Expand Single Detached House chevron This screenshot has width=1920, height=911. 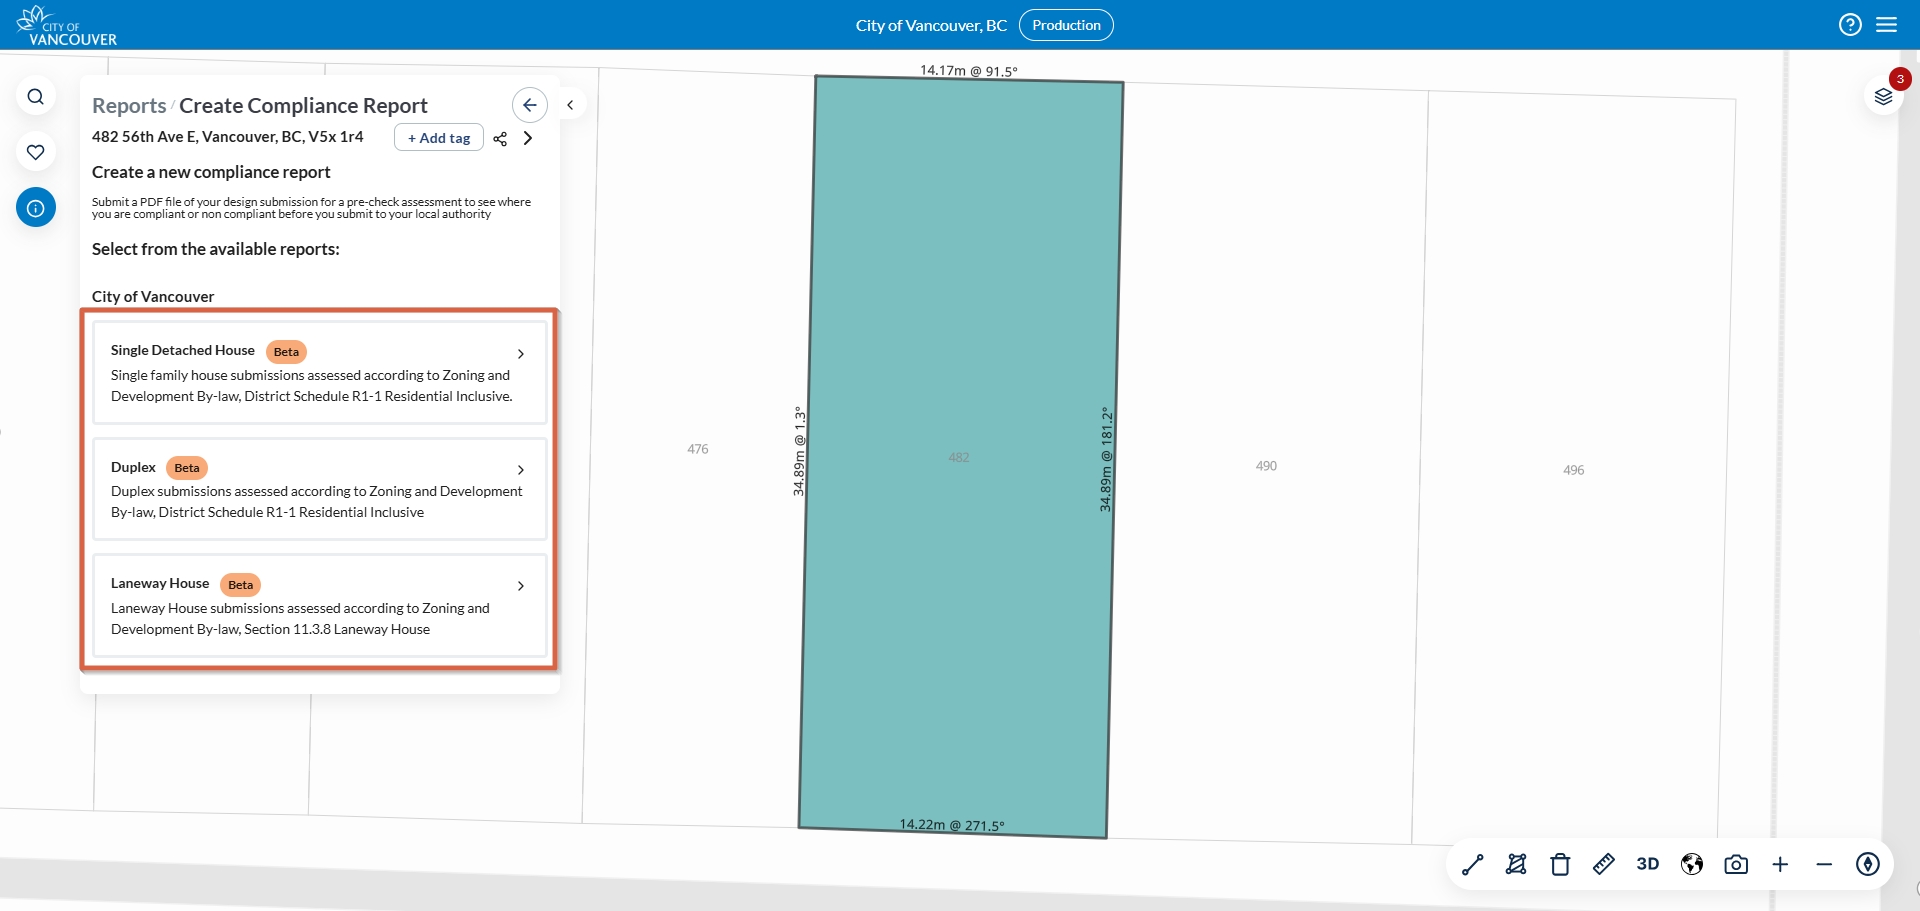coord(521,354)
